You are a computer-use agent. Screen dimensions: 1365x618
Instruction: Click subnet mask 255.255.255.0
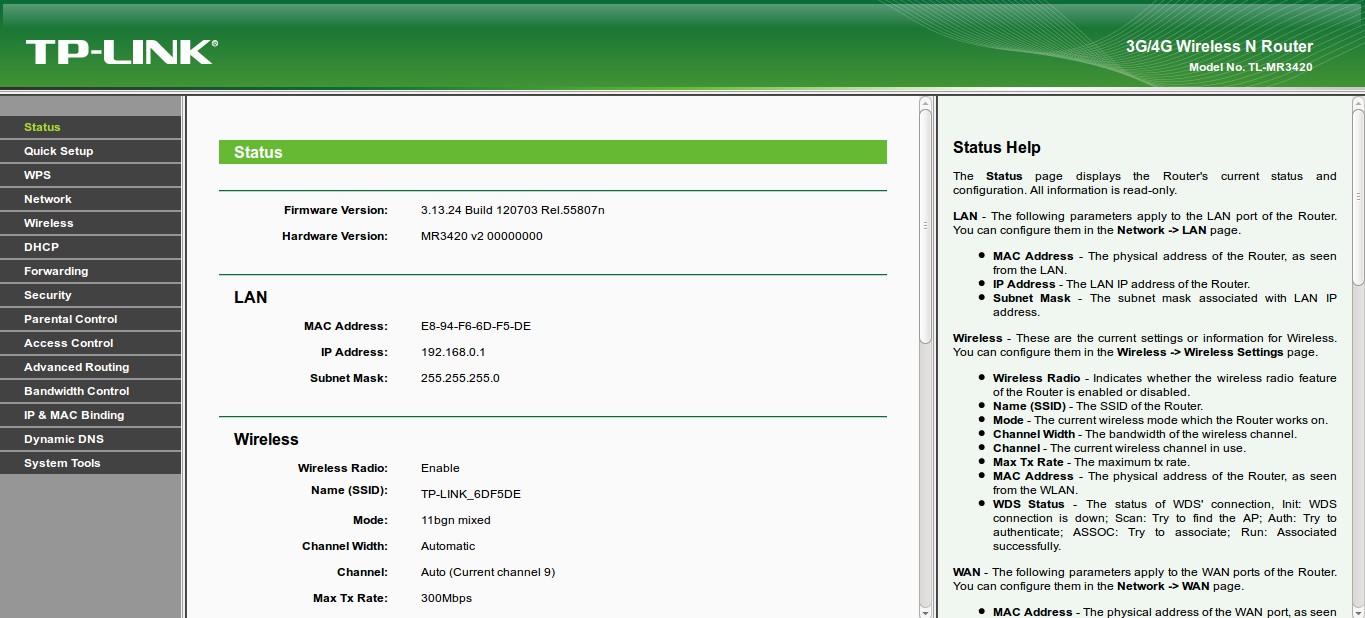460,378
